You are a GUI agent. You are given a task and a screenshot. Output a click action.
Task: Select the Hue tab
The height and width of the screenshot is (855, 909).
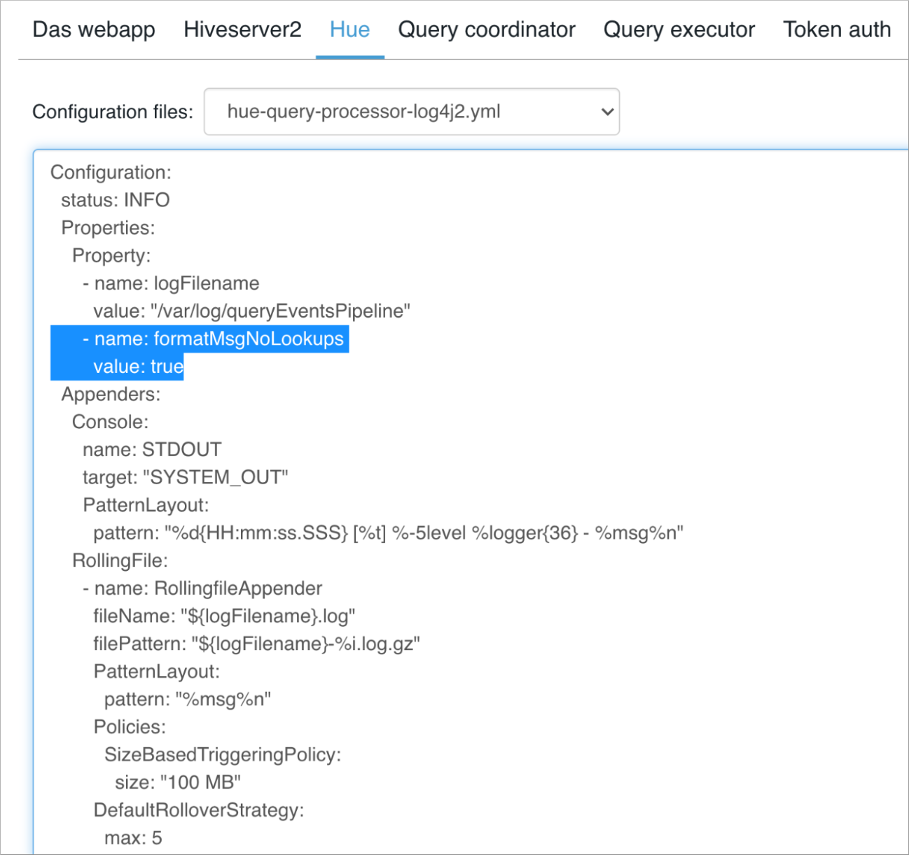click(349, 30)
